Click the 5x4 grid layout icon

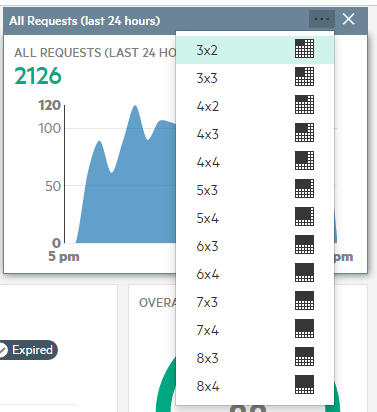[x=304, y=217]
